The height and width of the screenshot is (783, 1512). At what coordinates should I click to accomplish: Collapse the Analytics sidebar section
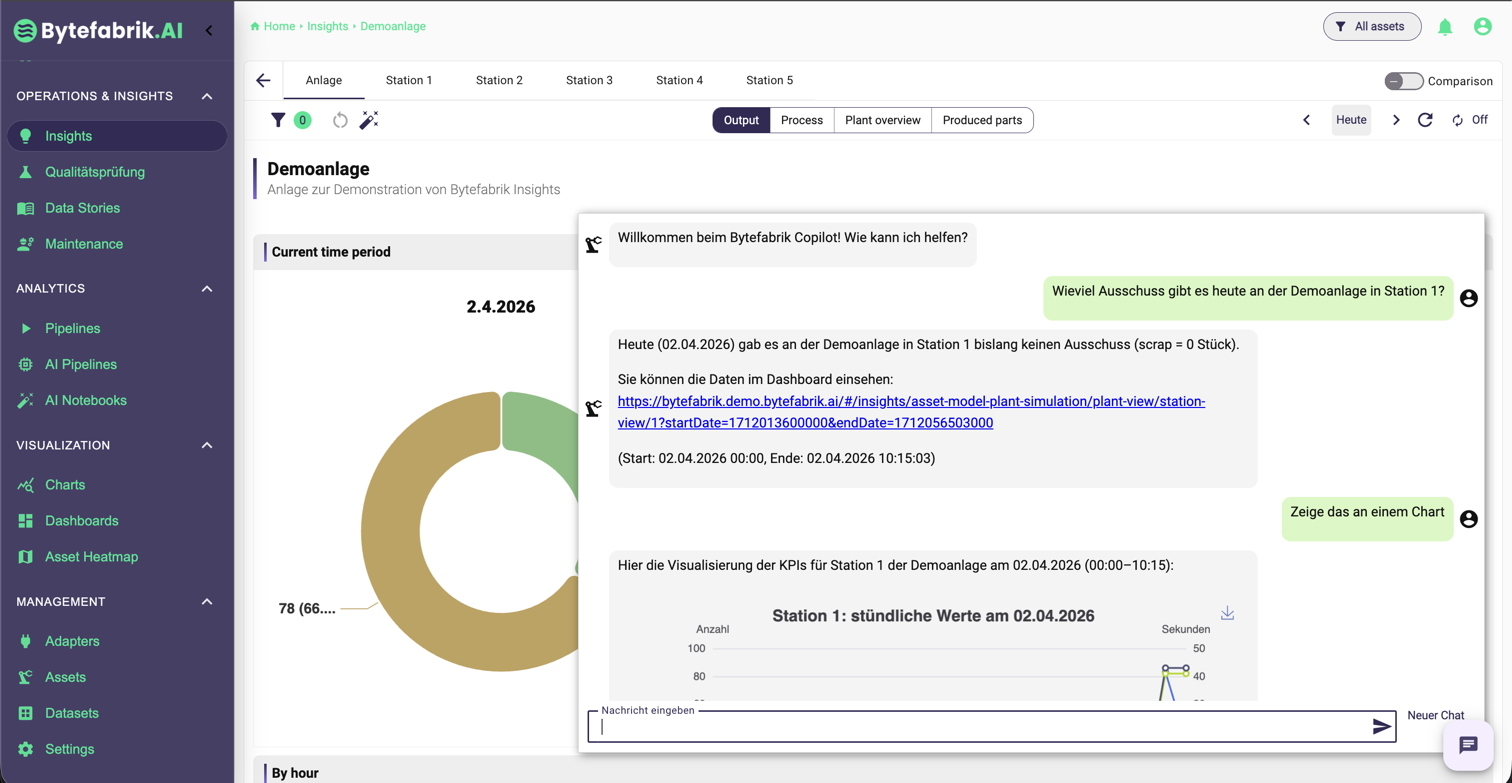pyautogui.click(x=207, y=289)
